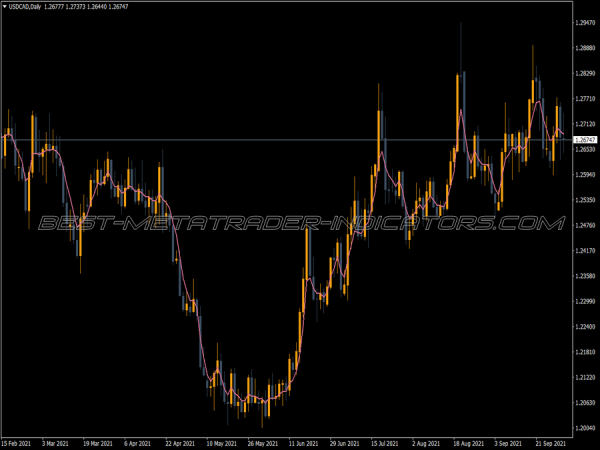Click the 1.22990 price scale value

pos(585,301)
